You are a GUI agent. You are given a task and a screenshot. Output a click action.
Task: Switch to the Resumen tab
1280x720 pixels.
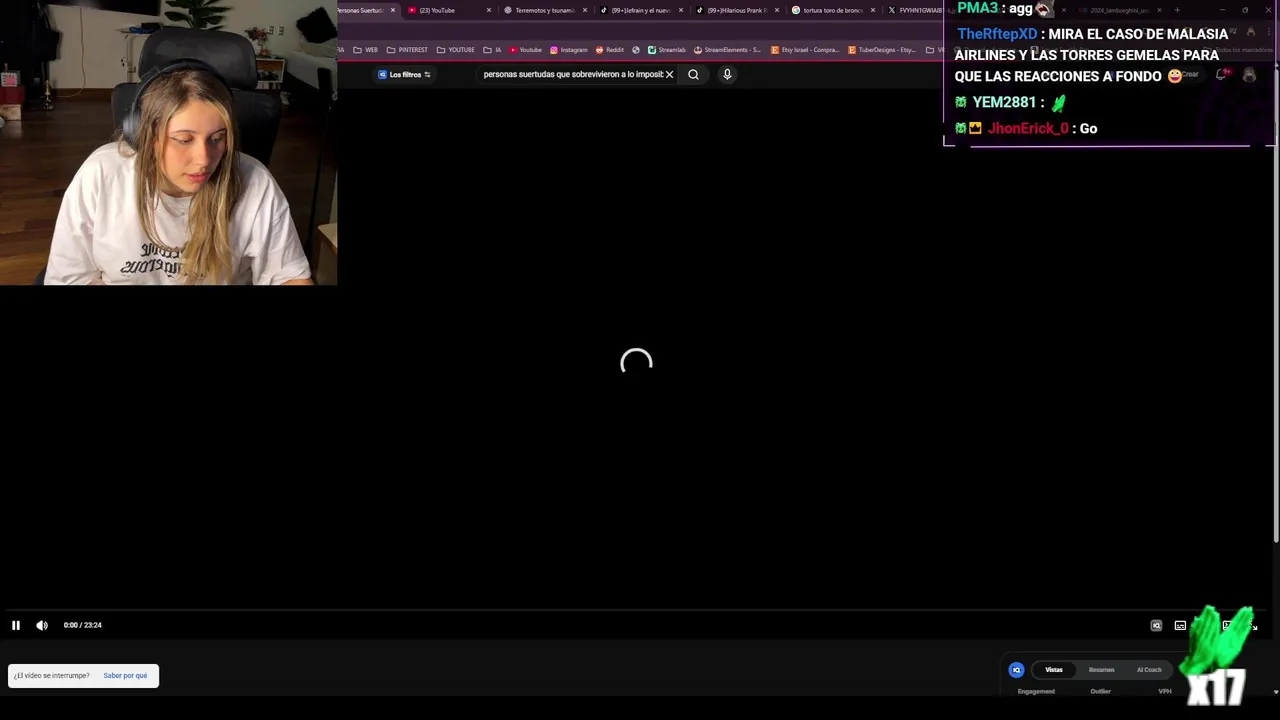1101,670
